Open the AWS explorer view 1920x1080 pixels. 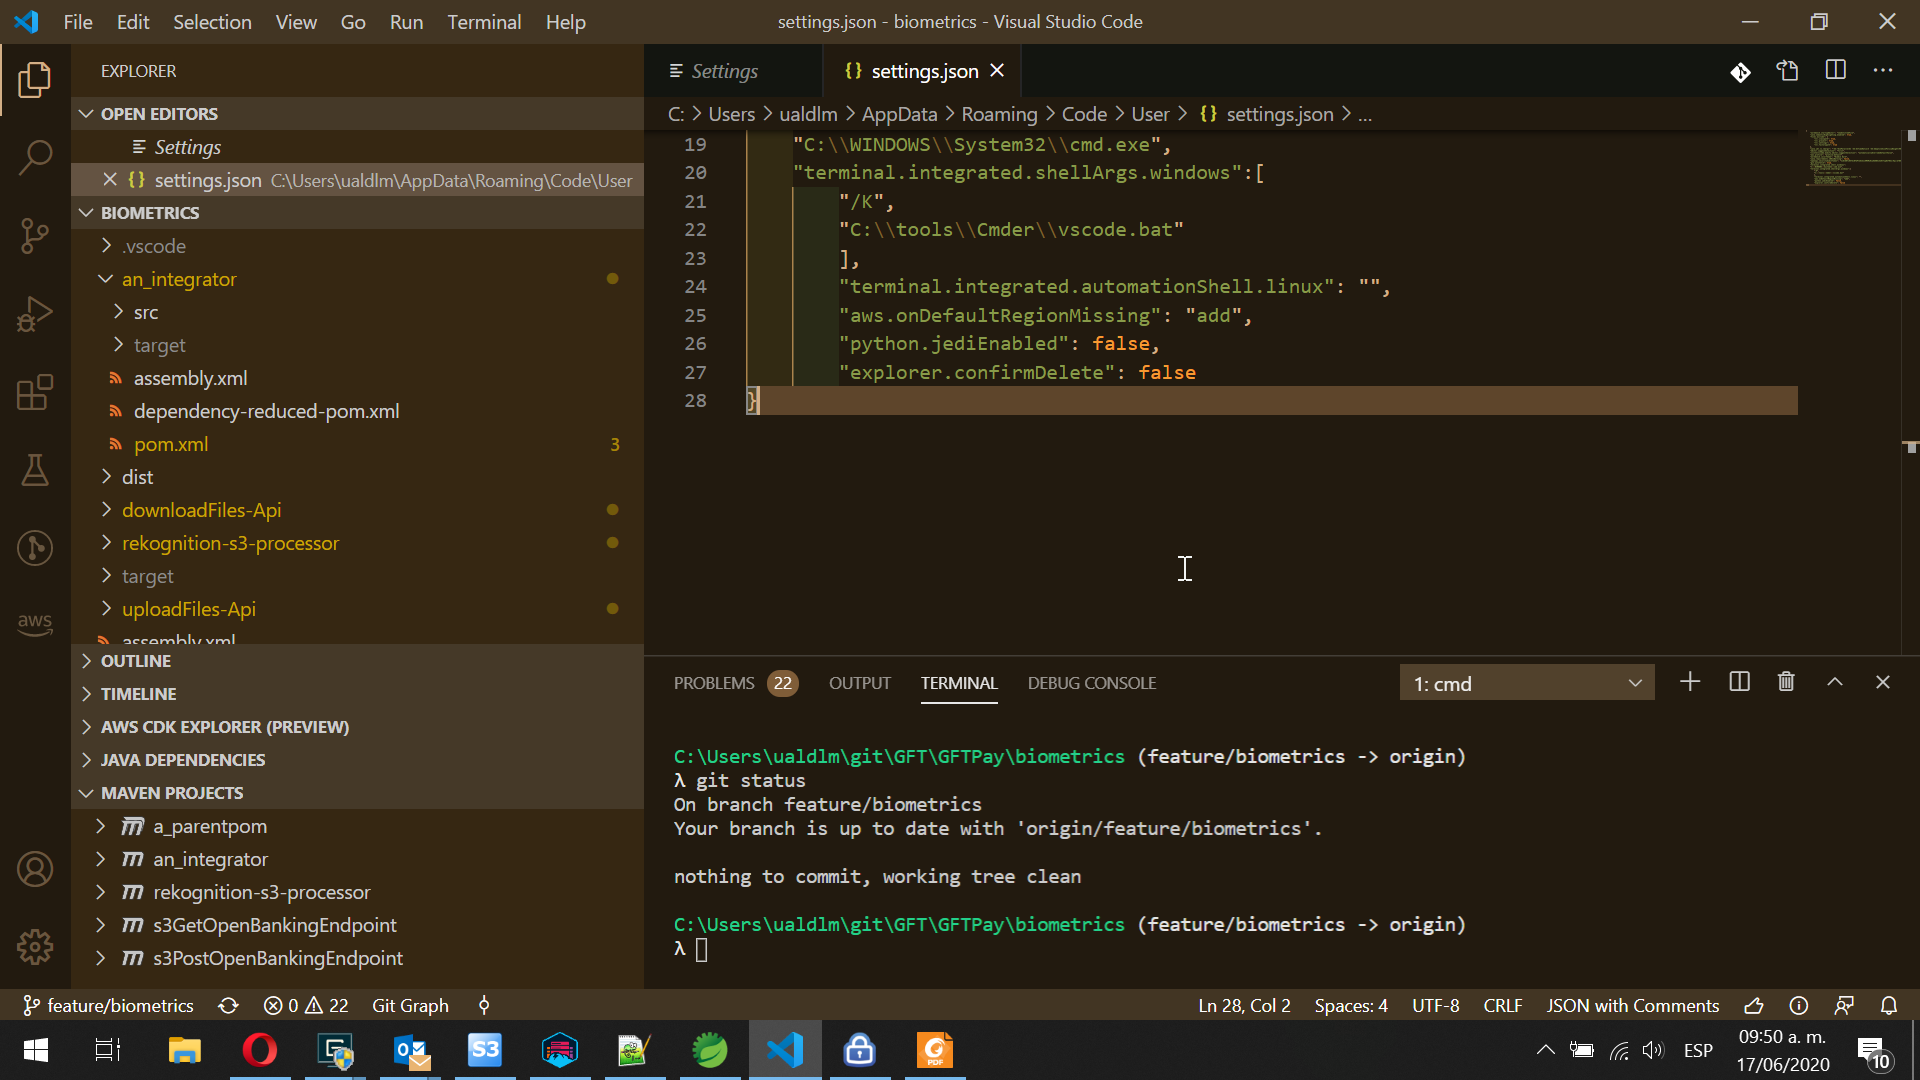(35, 624)
